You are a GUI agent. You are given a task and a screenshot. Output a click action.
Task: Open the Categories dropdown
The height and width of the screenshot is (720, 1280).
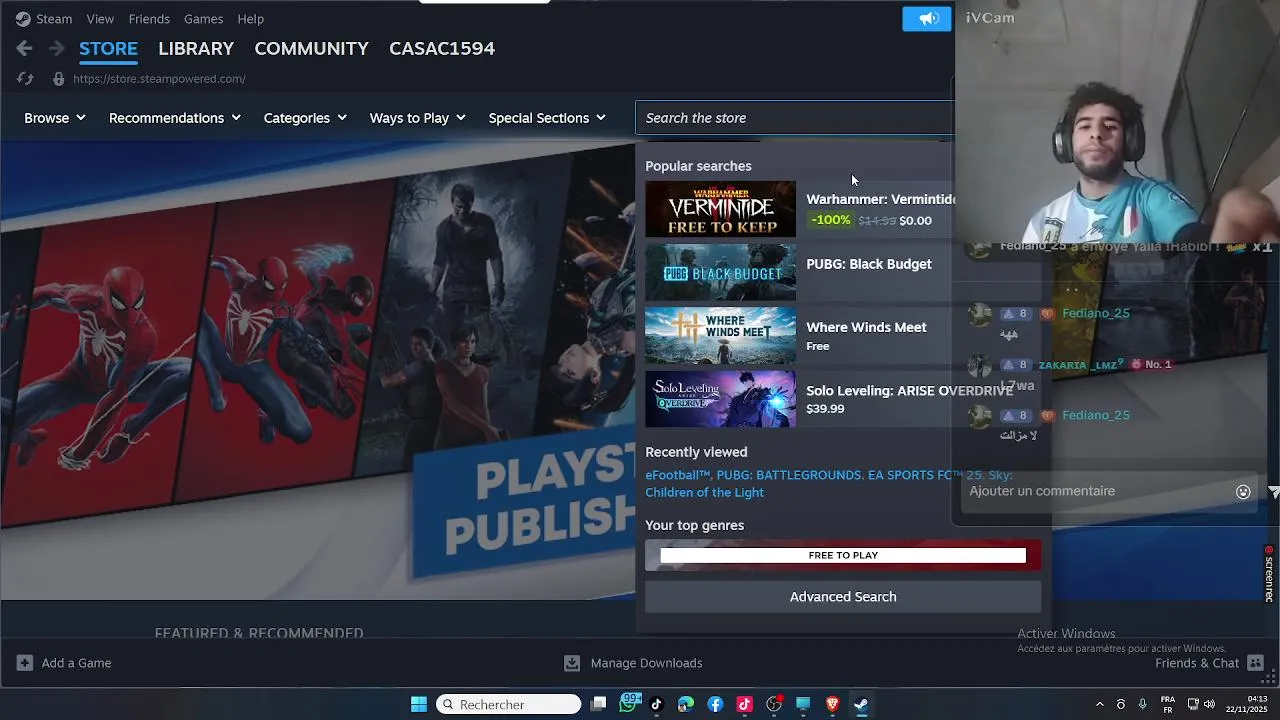[305, 118]
